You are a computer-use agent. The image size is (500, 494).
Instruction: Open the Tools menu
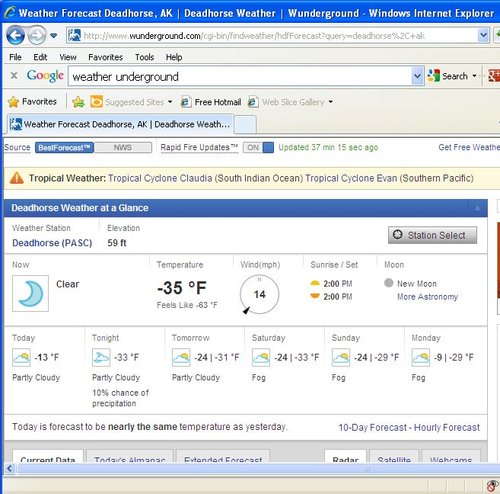pyautogui.click(x=144, y=57)
